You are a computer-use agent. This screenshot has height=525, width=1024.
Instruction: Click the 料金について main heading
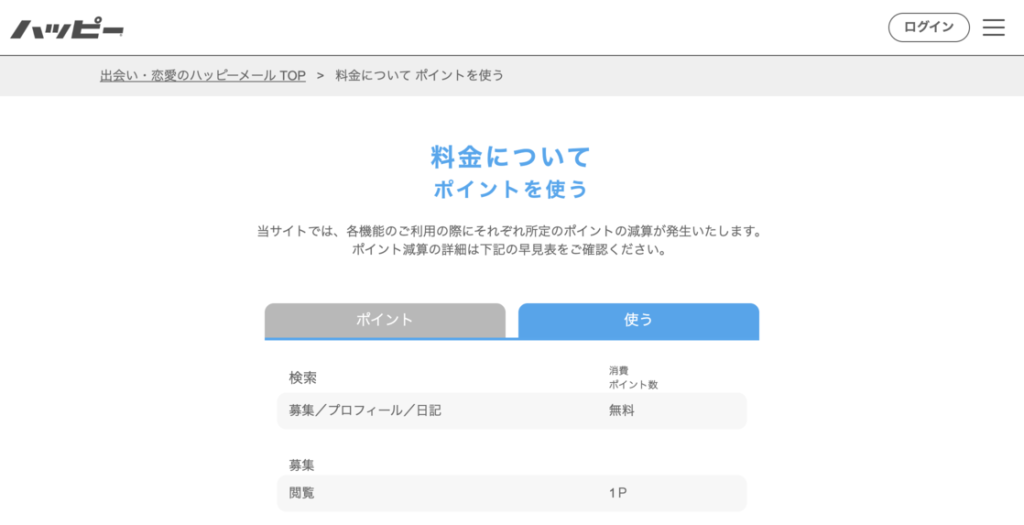pyautogui.click(x=511, y=157)
